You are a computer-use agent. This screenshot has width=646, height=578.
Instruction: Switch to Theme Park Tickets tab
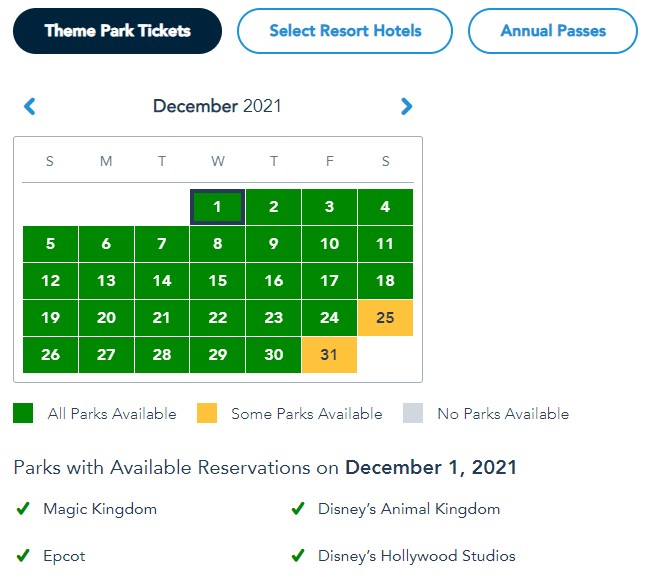[x=117, y=31]
